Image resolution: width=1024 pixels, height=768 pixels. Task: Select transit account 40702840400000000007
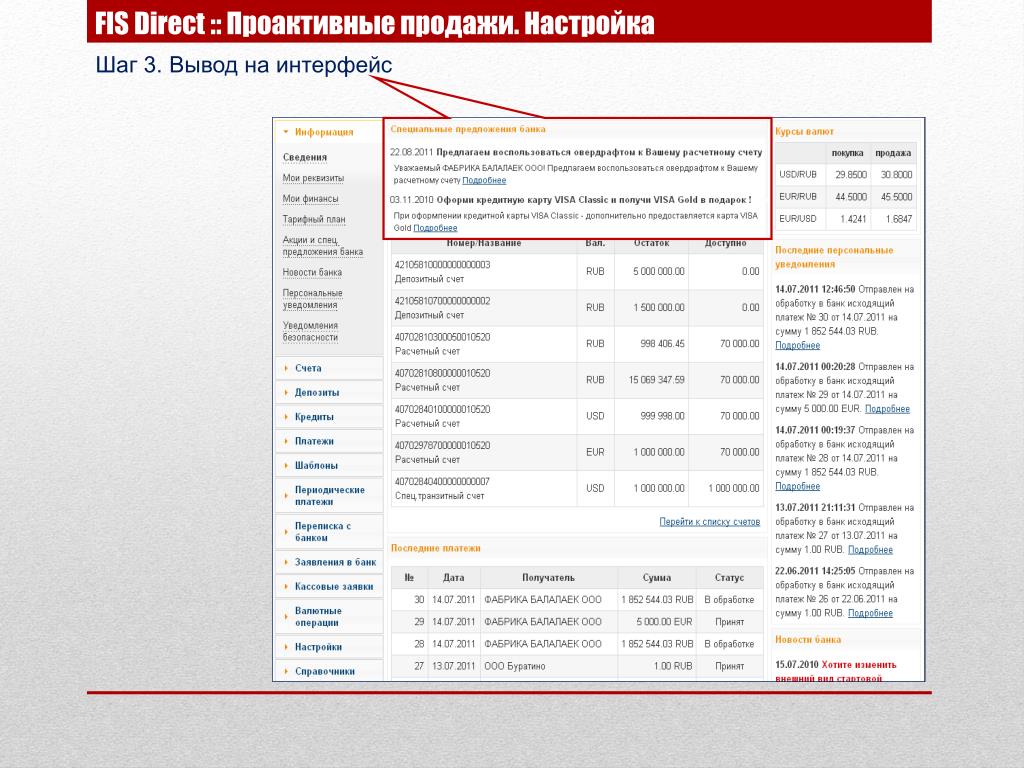[442, 482]
